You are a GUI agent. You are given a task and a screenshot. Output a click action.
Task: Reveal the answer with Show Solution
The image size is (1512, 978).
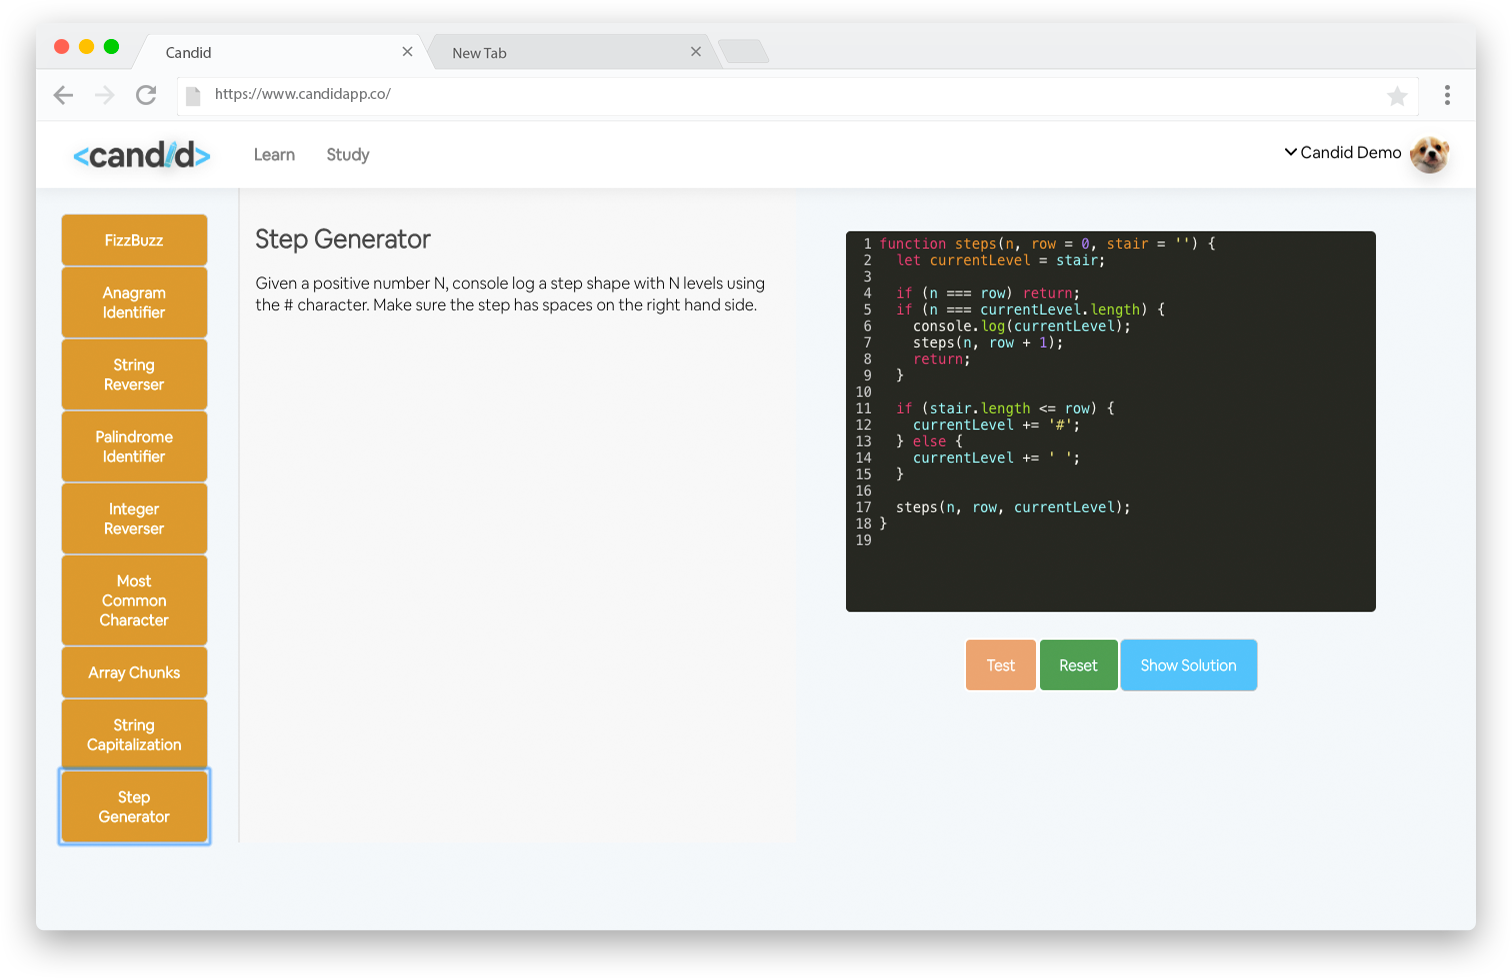[1188, 665]
